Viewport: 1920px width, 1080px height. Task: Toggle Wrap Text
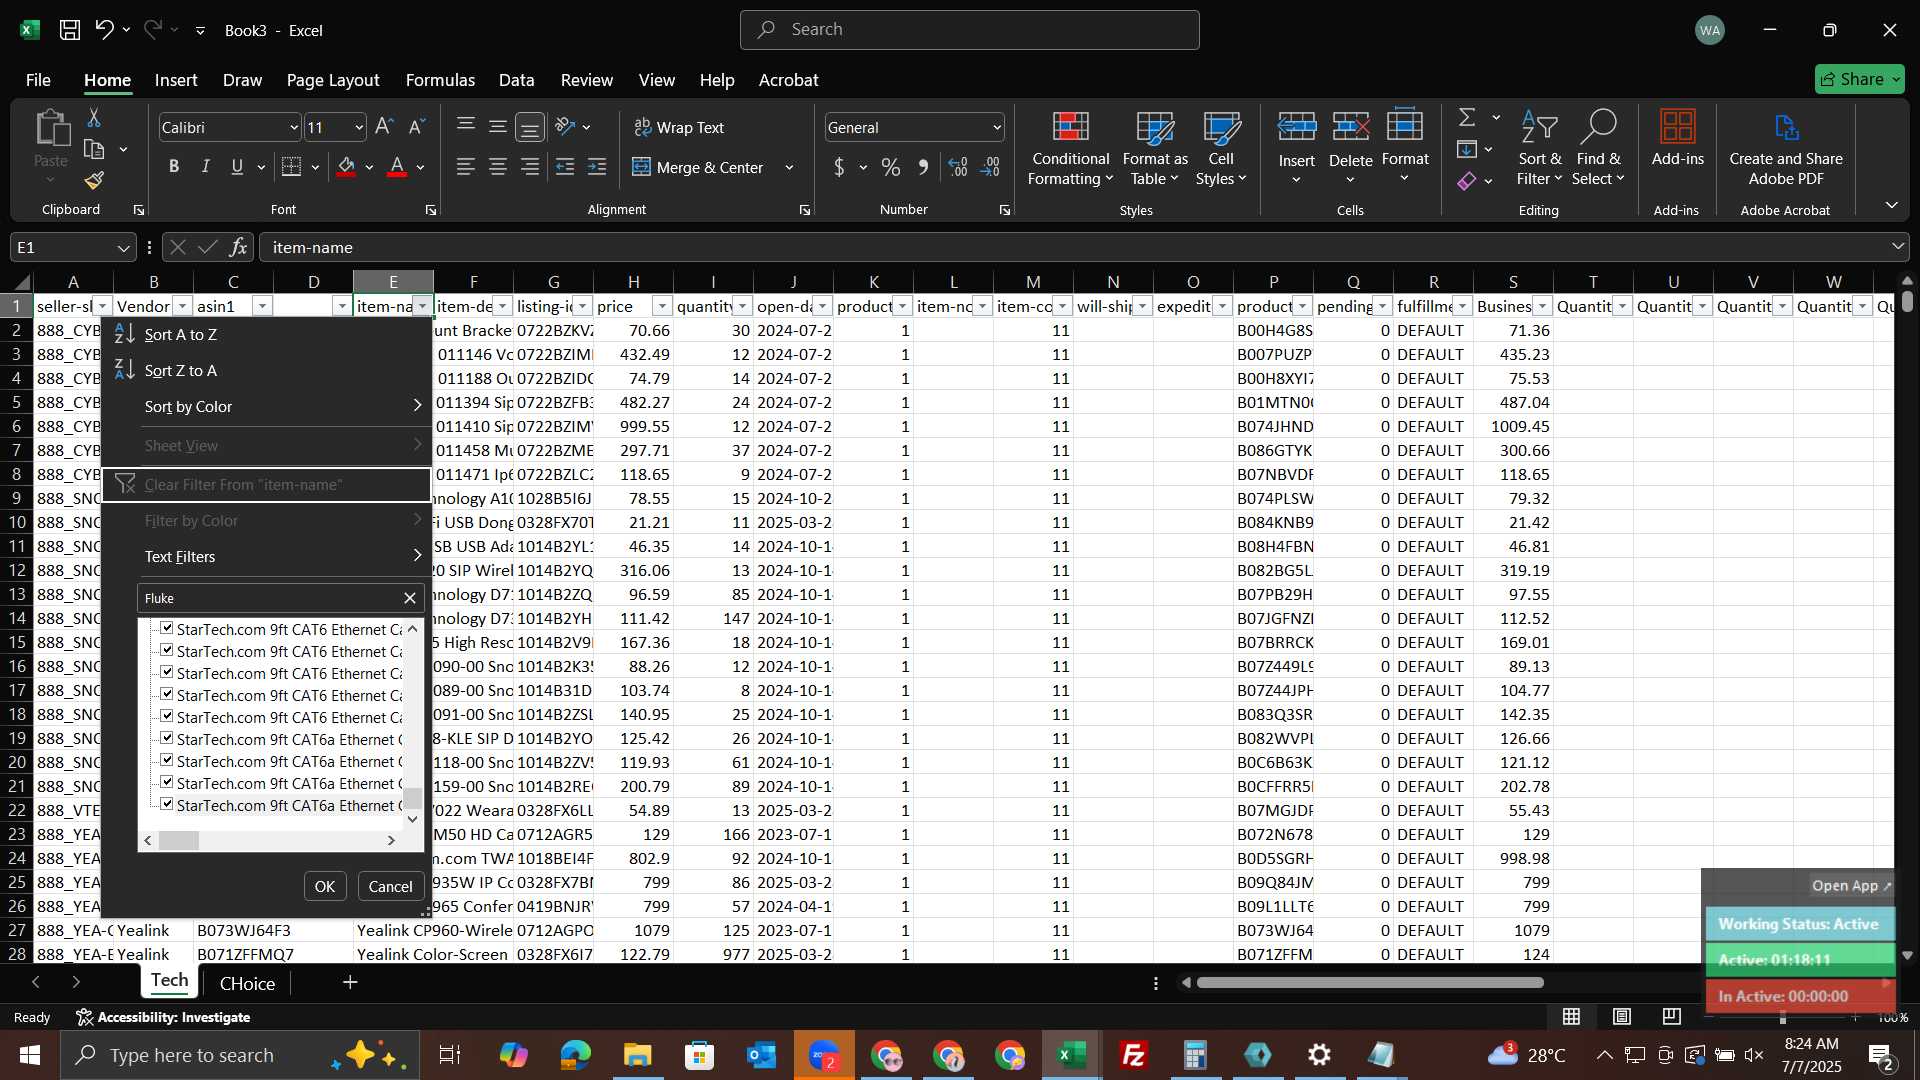(x=679, y=127)
